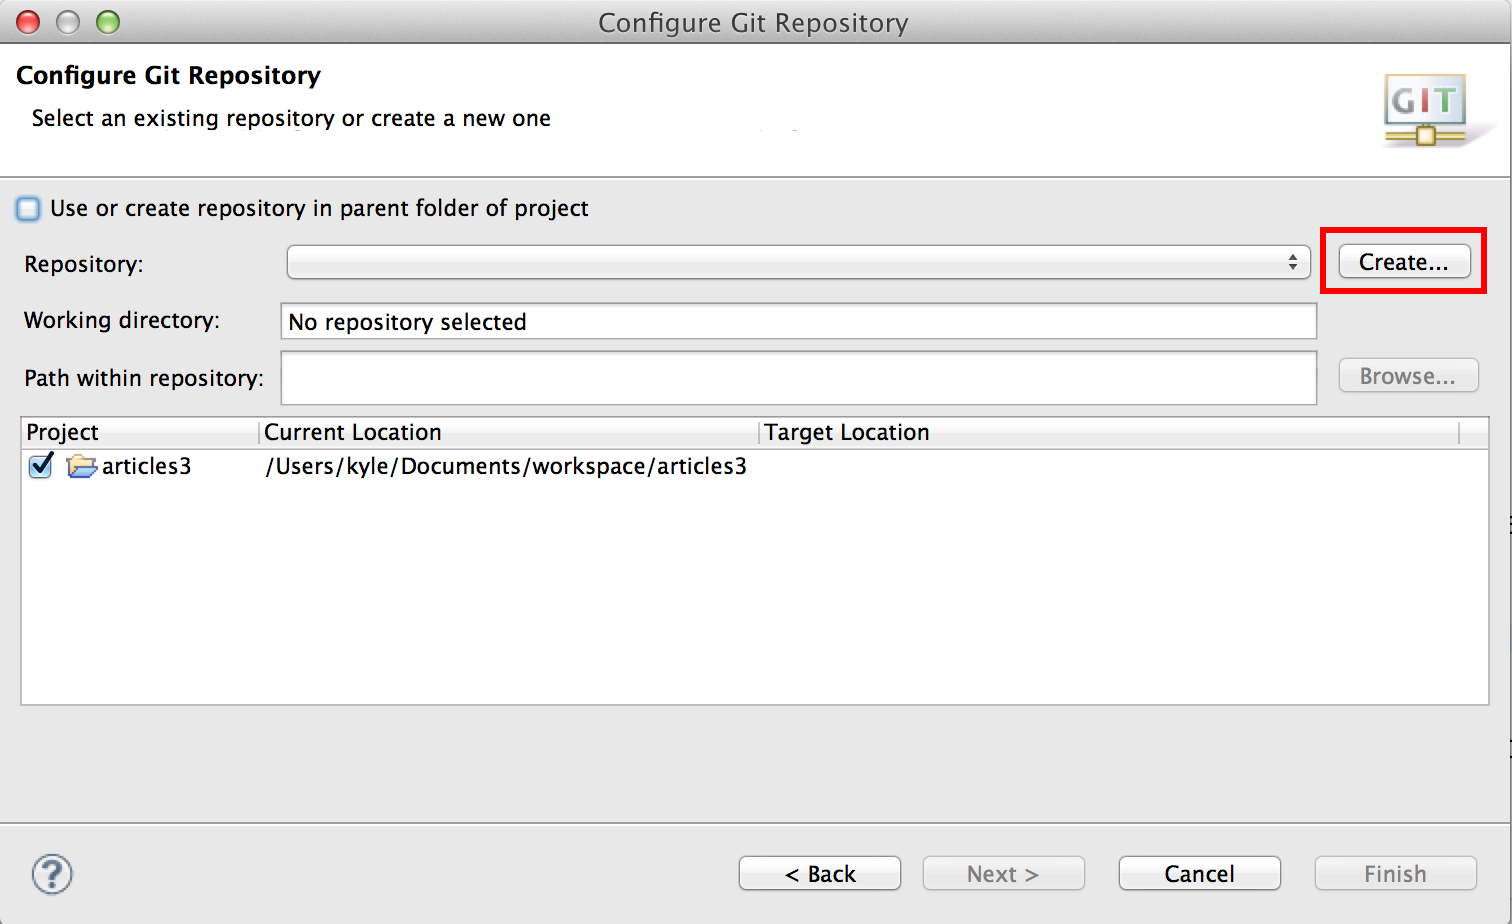Screen dimensions: 1512x924
Task: Click the GIT wizard banner icon
Action: (1427, 109)
